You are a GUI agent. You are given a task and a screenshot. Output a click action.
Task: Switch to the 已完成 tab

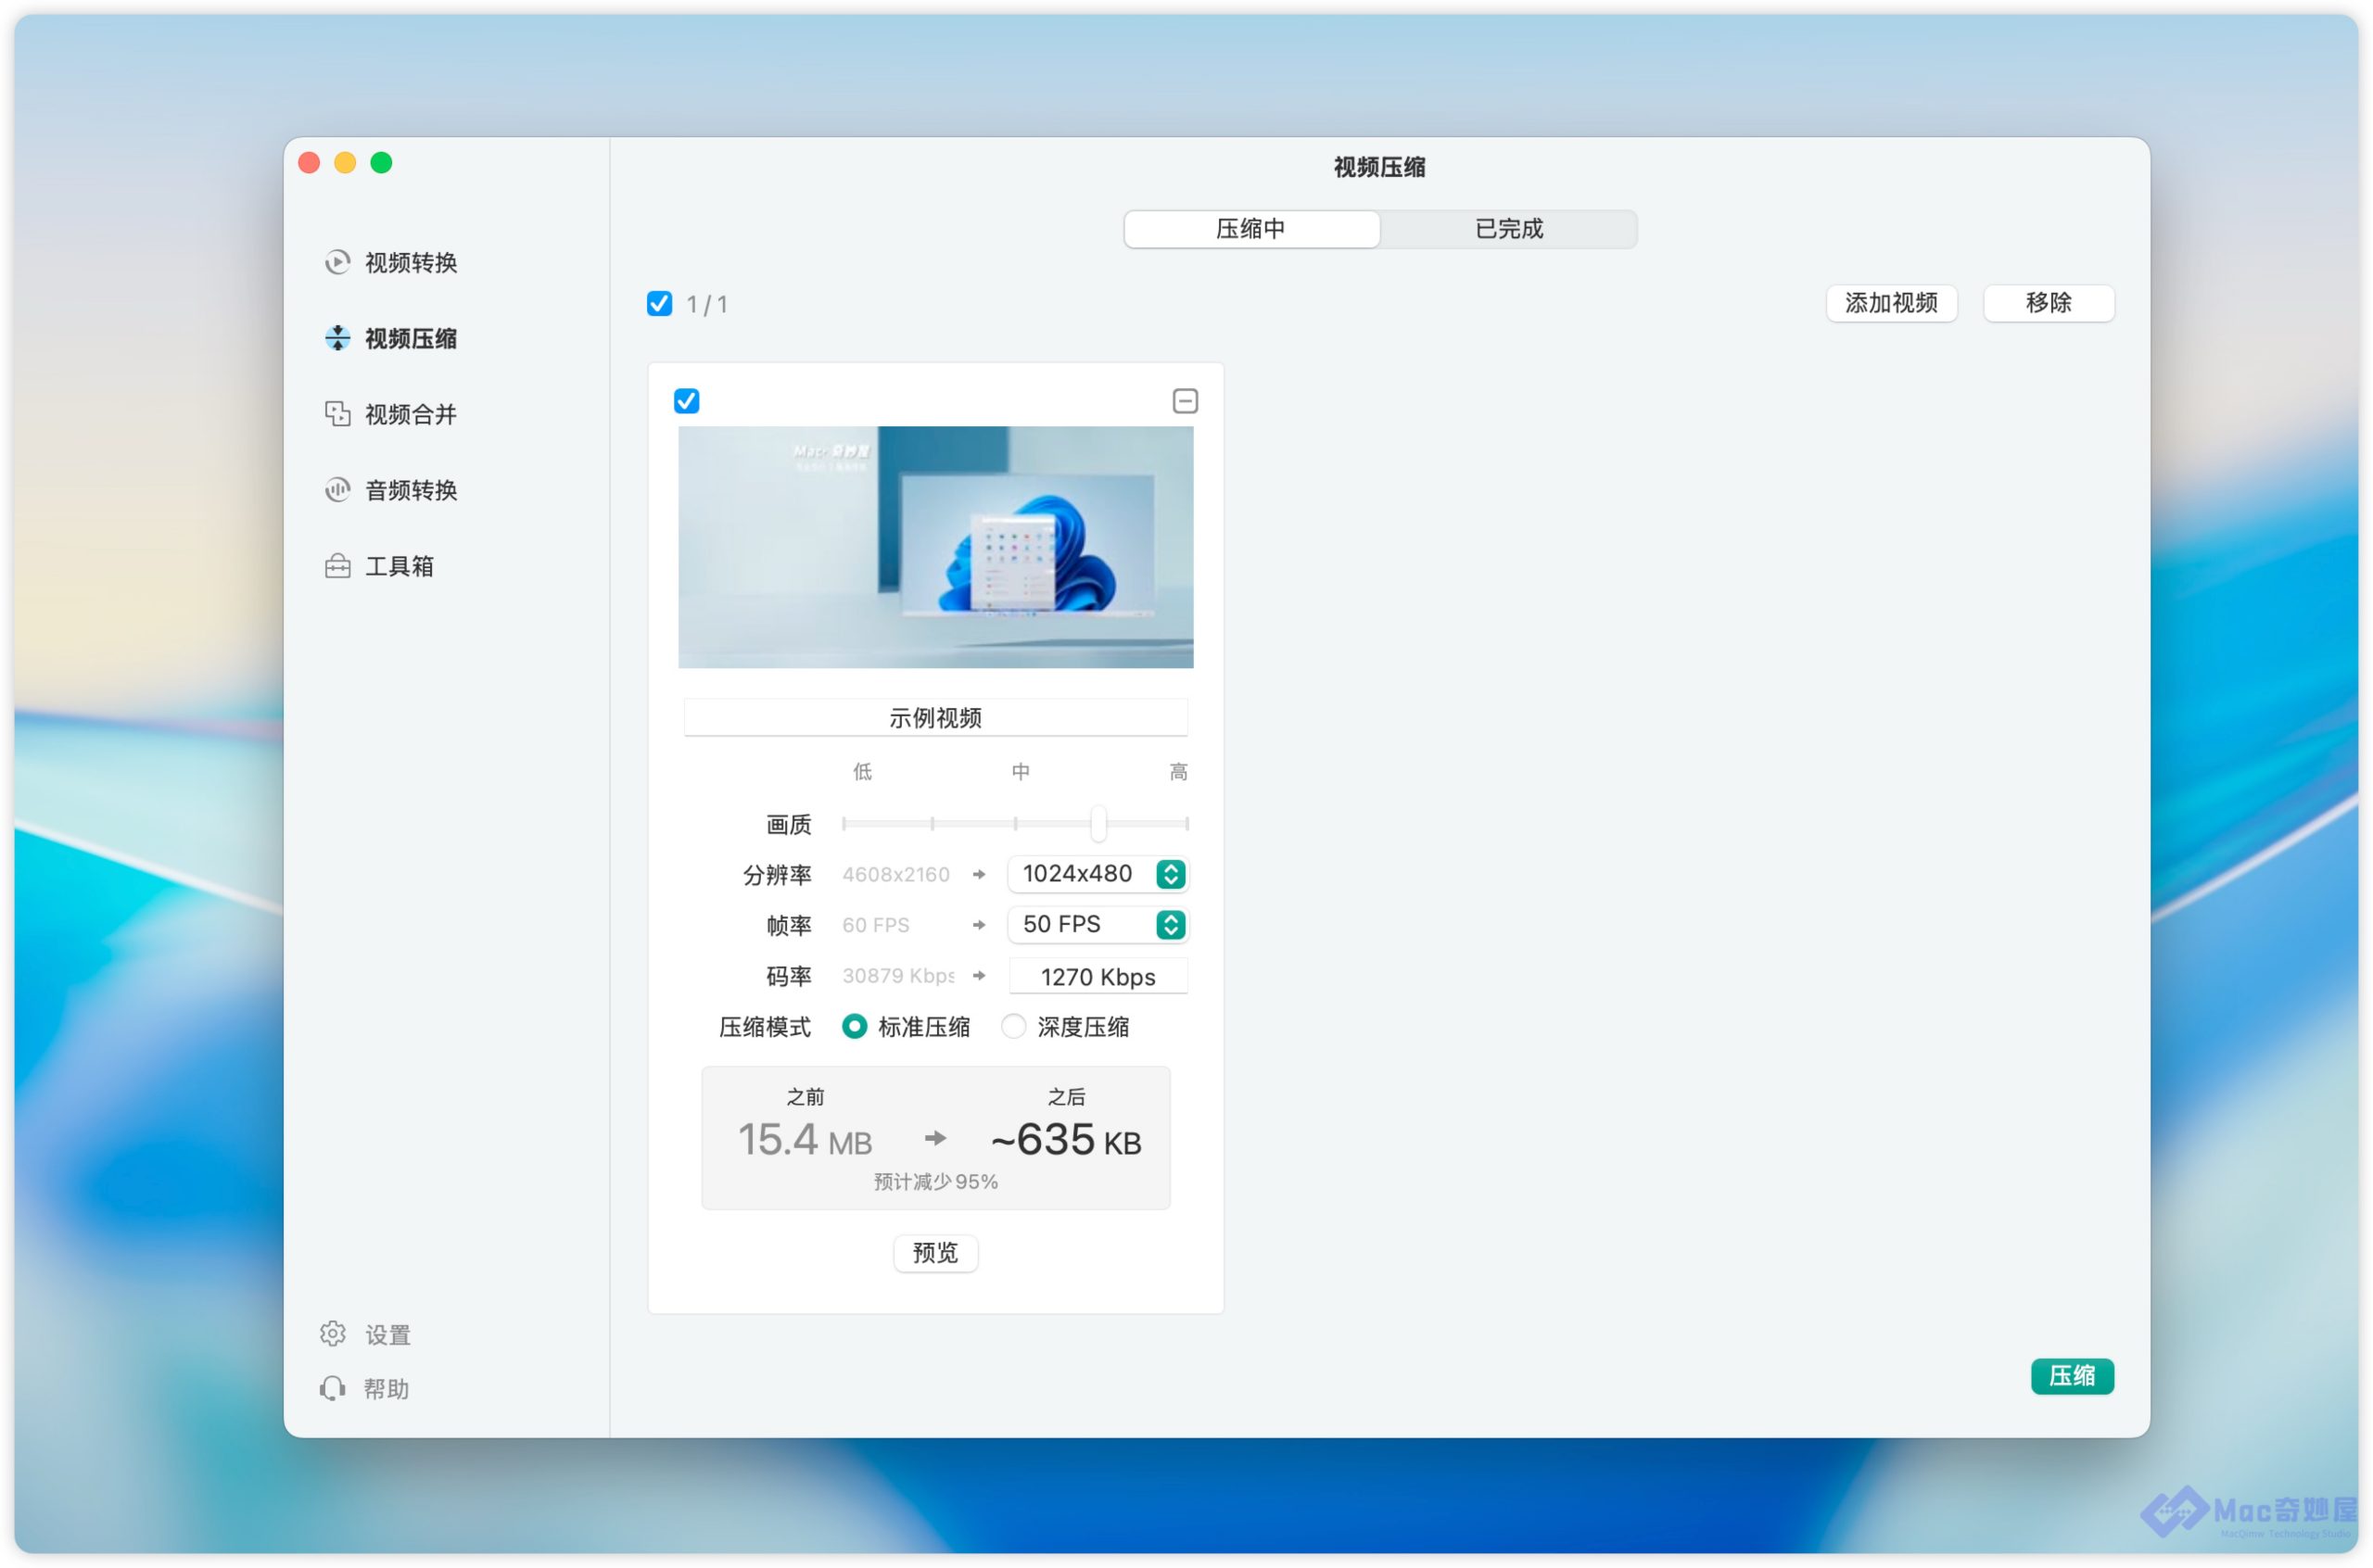(x=1508, y=229)
